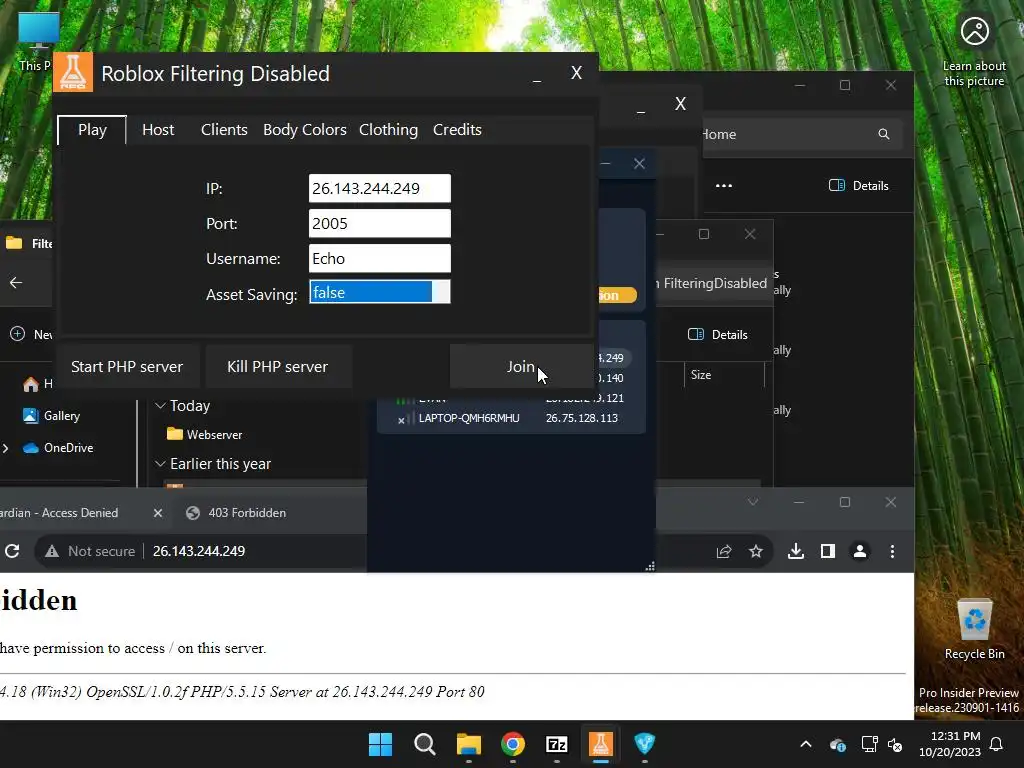Open the Clients tab

click(x=224, y=130)
